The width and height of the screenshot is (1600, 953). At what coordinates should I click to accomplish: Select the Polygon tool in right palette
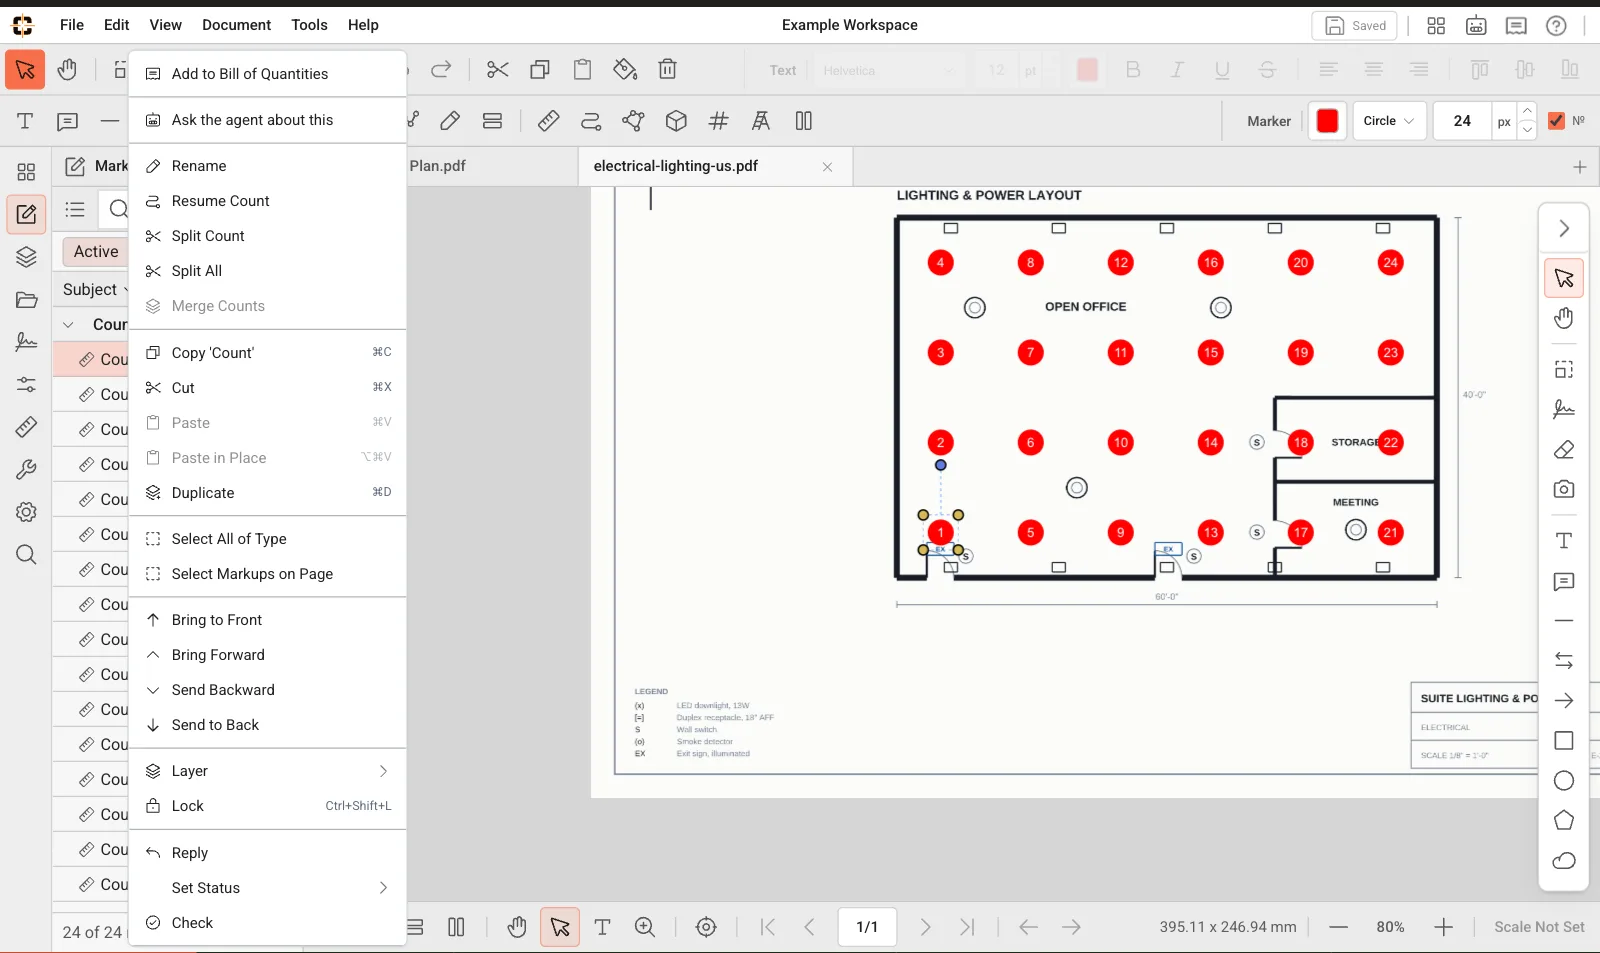(x=1564, y=821)
